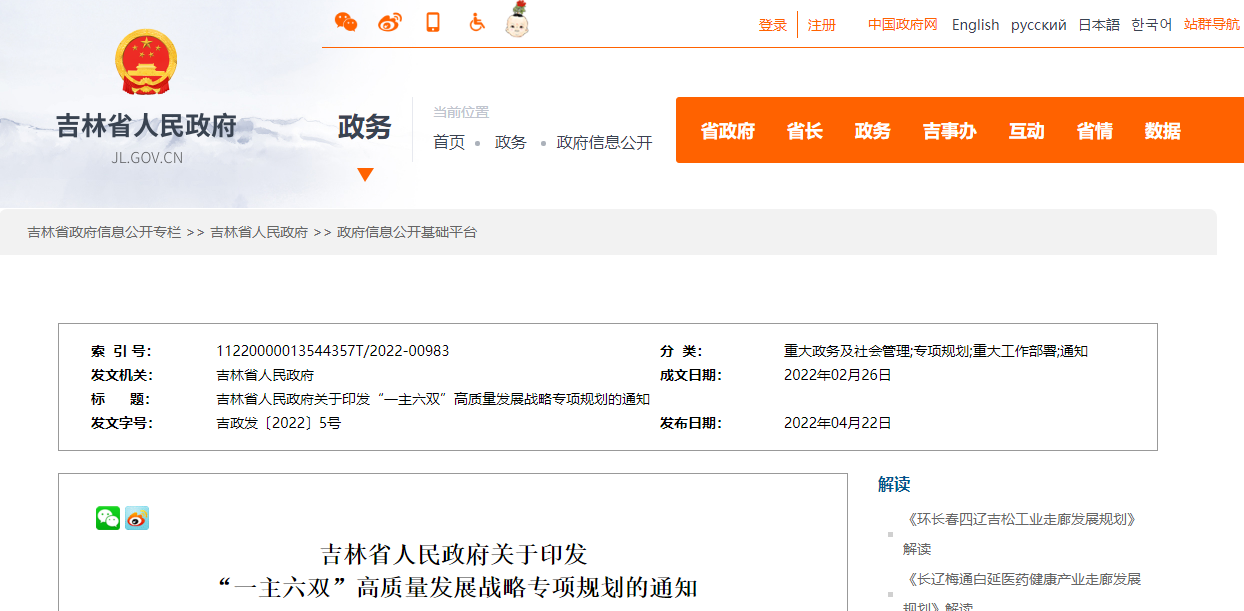Click 政府信息公开基础平台 breadcrumb link
Screen dimensions: 1244x611
point(407,232)
